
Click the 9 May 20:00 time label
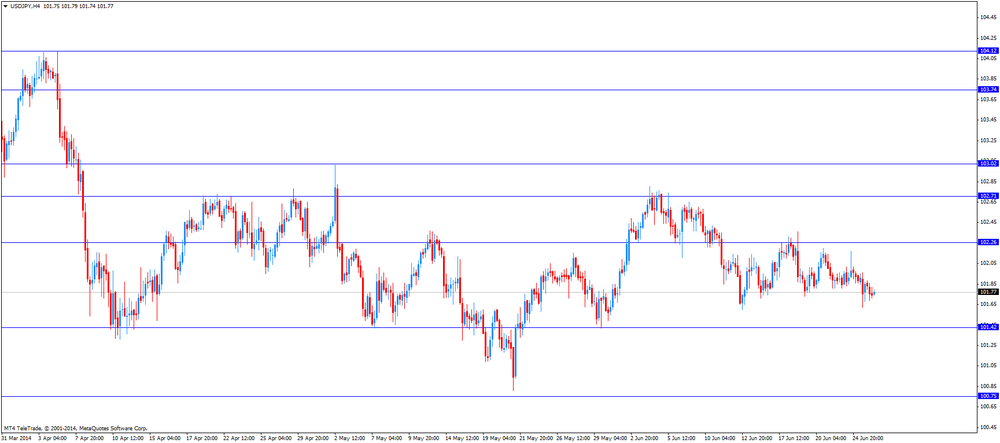coord(423,439)
